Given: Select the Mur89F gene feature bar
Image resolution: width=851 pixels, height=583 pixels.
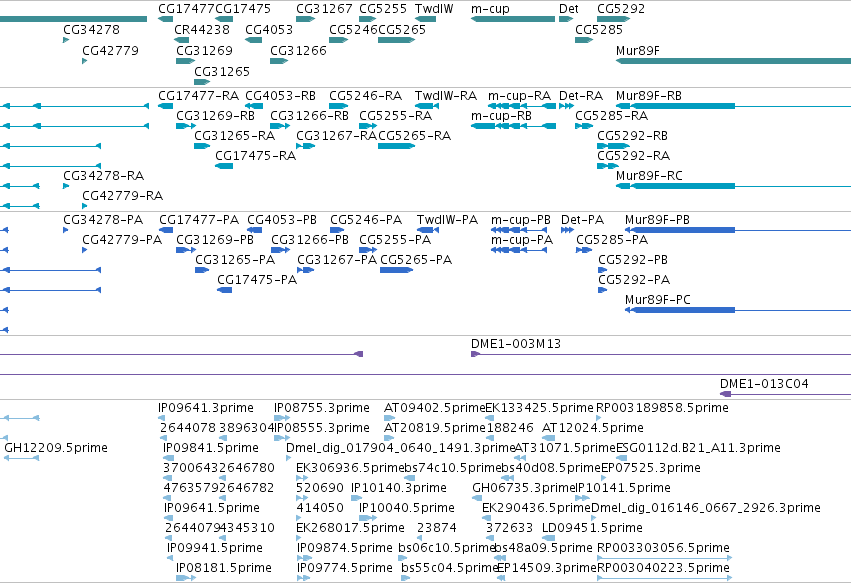Looking at the screenshot, I should pos(733,61).
